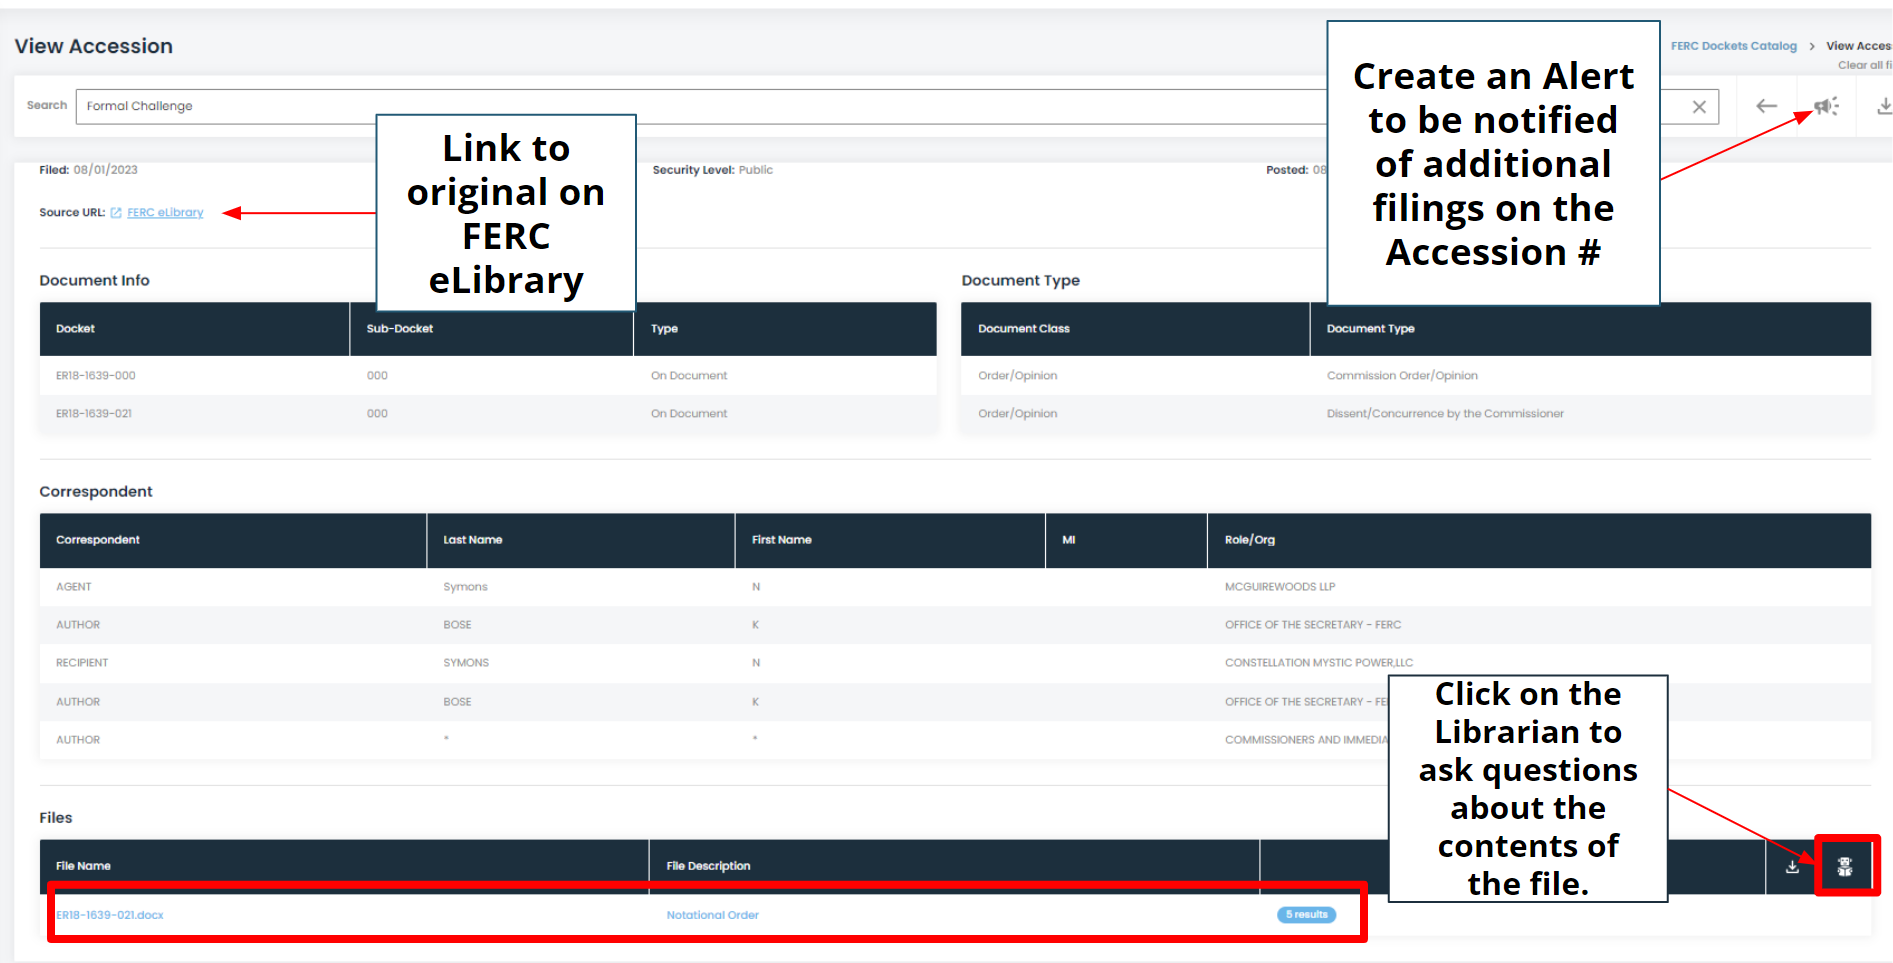Click Dissent/Concurrence by the Commissioner cell
Screen dimensions: 1893x963
1445,414
